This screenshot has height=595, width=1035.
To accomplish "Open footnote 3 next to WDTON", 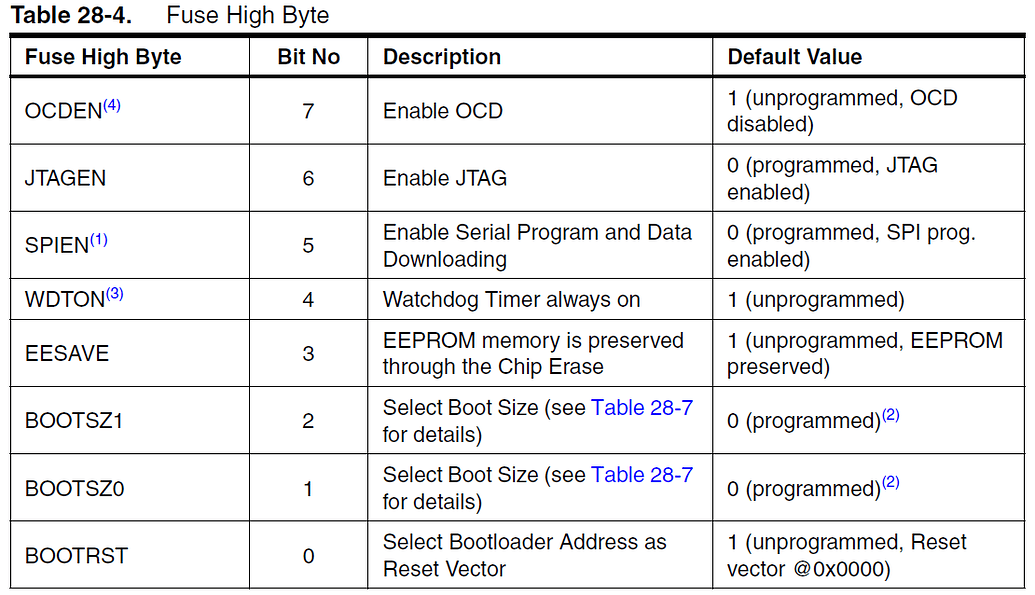I will pos(114,294).
